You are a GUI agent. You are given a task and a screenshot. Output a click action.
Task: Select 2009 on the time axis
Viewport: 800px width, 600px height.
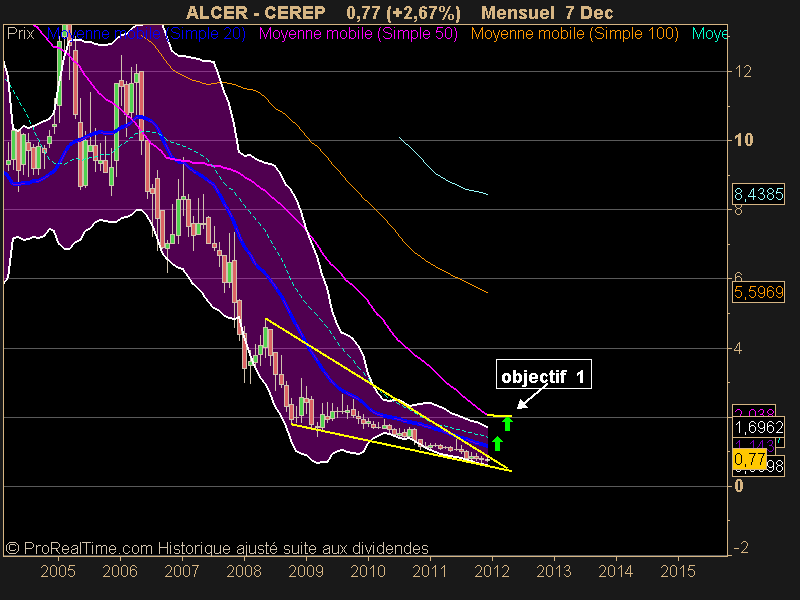click(x=306, y=571)
